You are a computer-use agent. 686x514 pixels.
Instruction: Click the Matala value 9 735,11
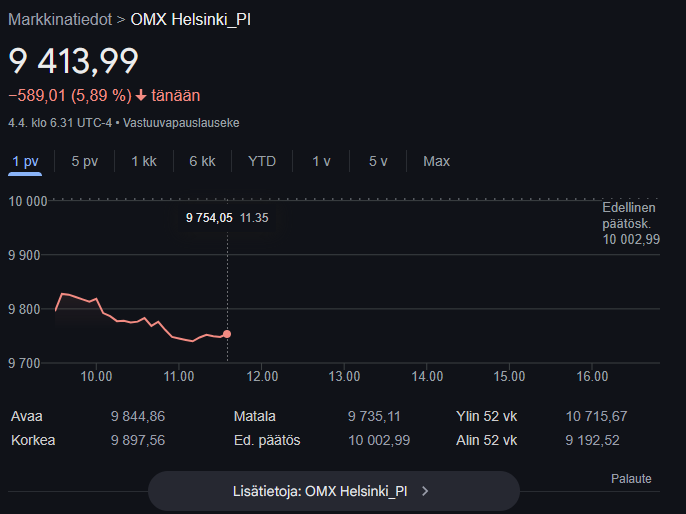coord(374,416)
